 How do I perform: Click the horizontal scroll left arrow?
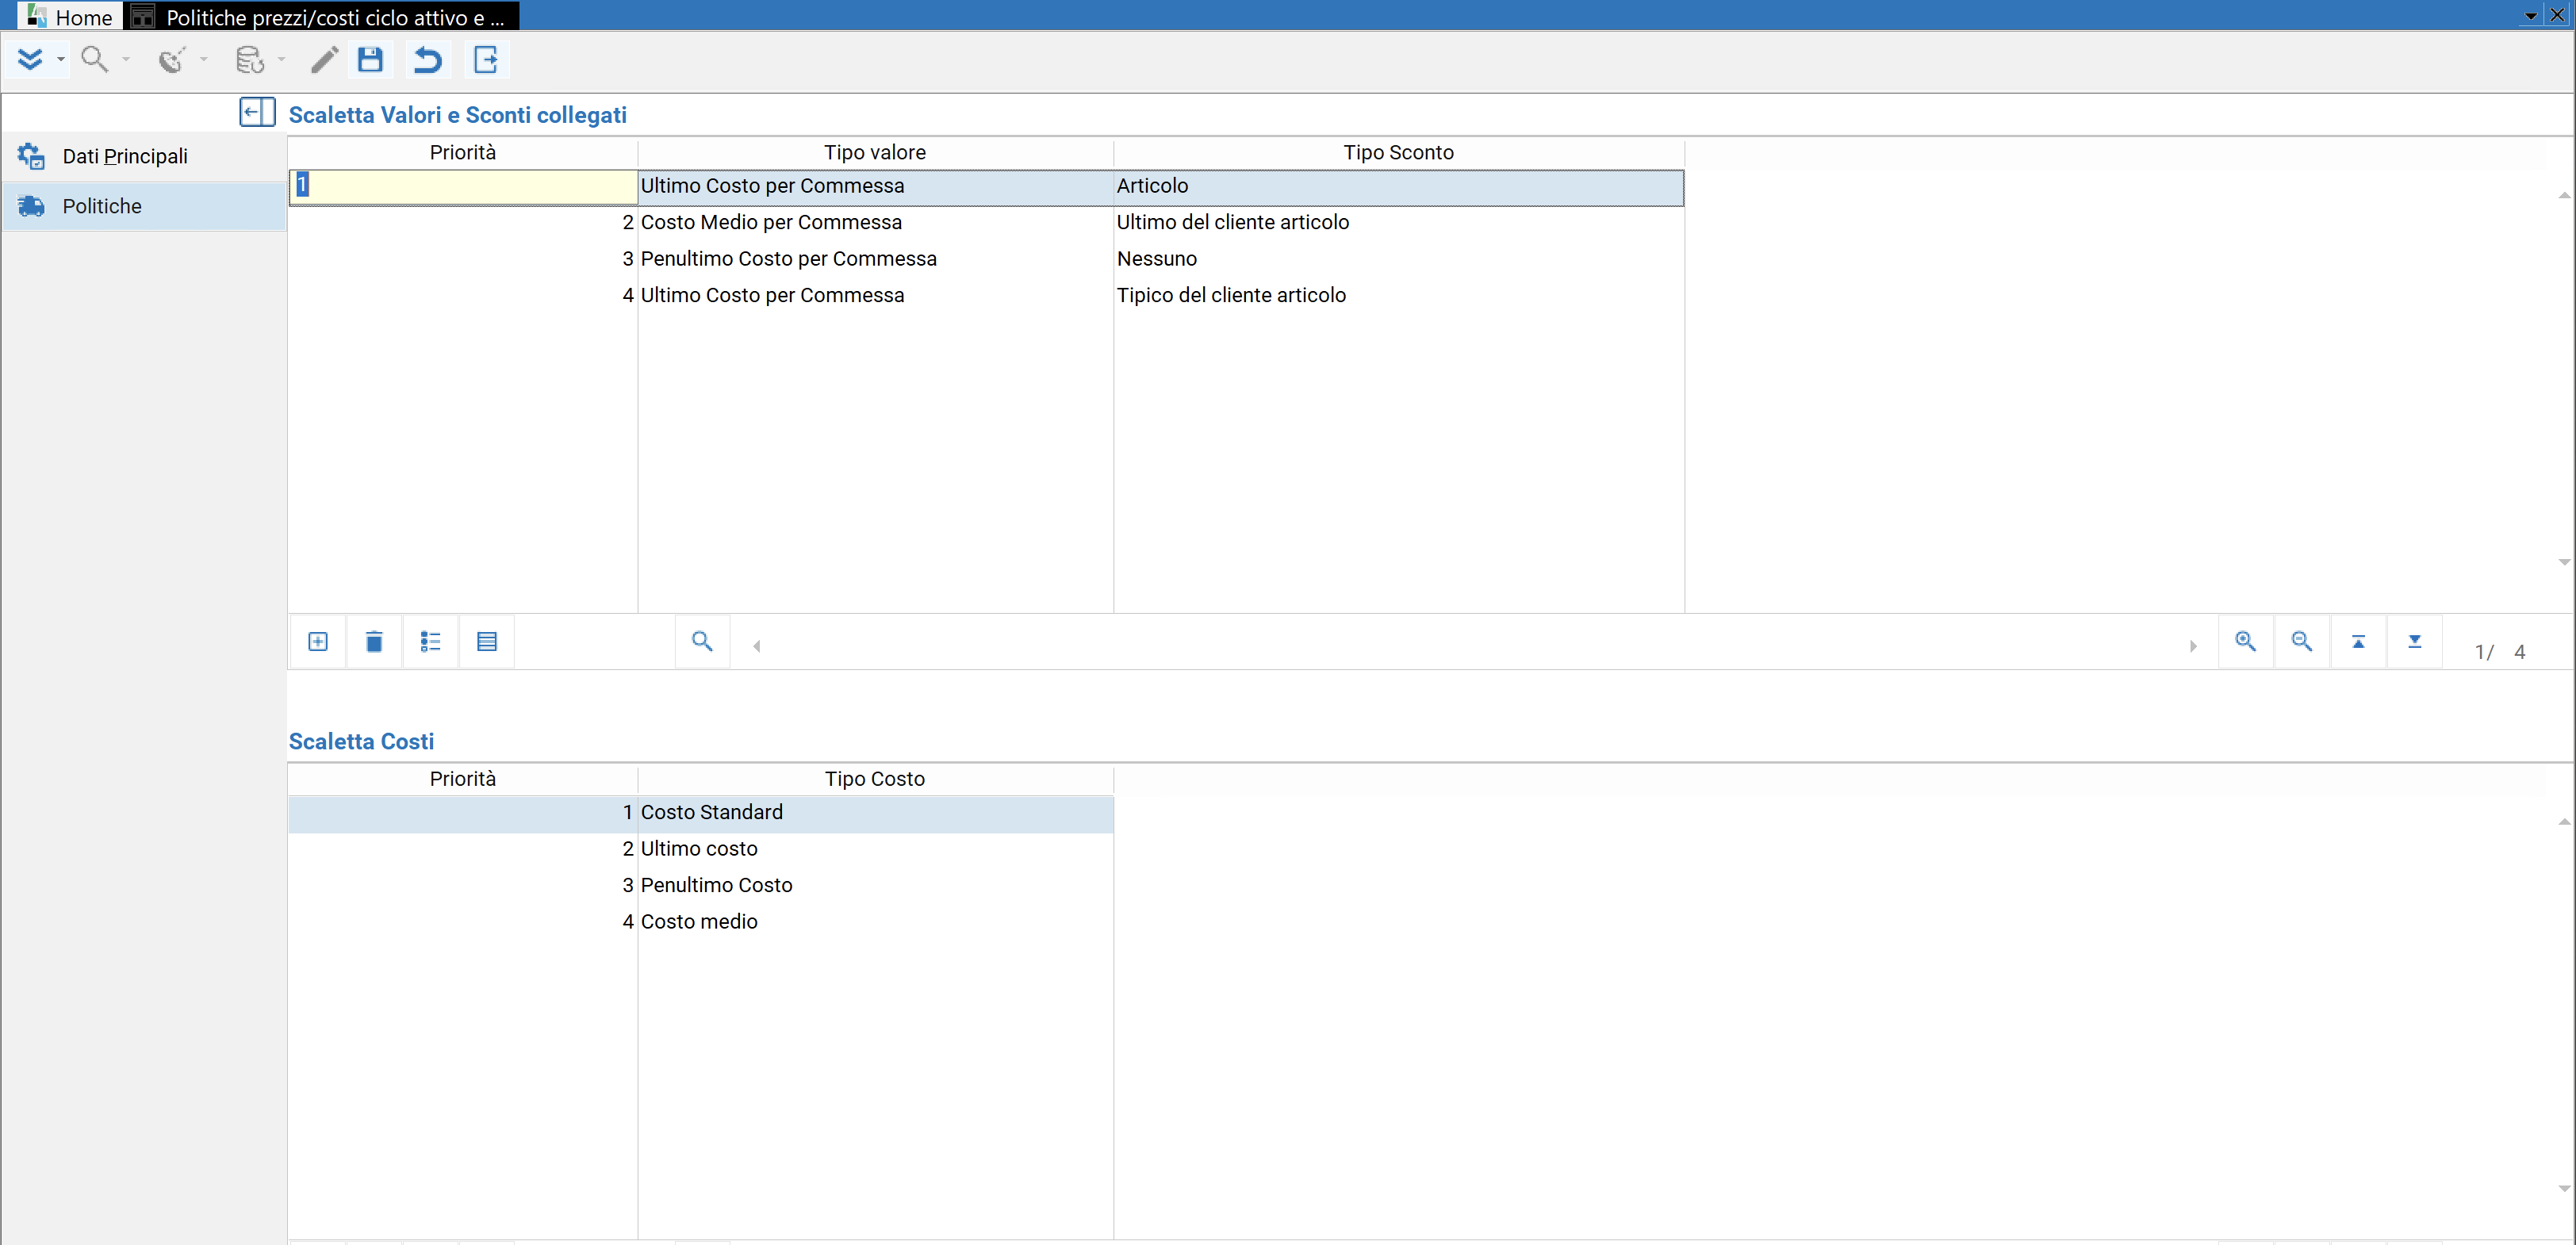pyautogui.click(x=757, y=646)
